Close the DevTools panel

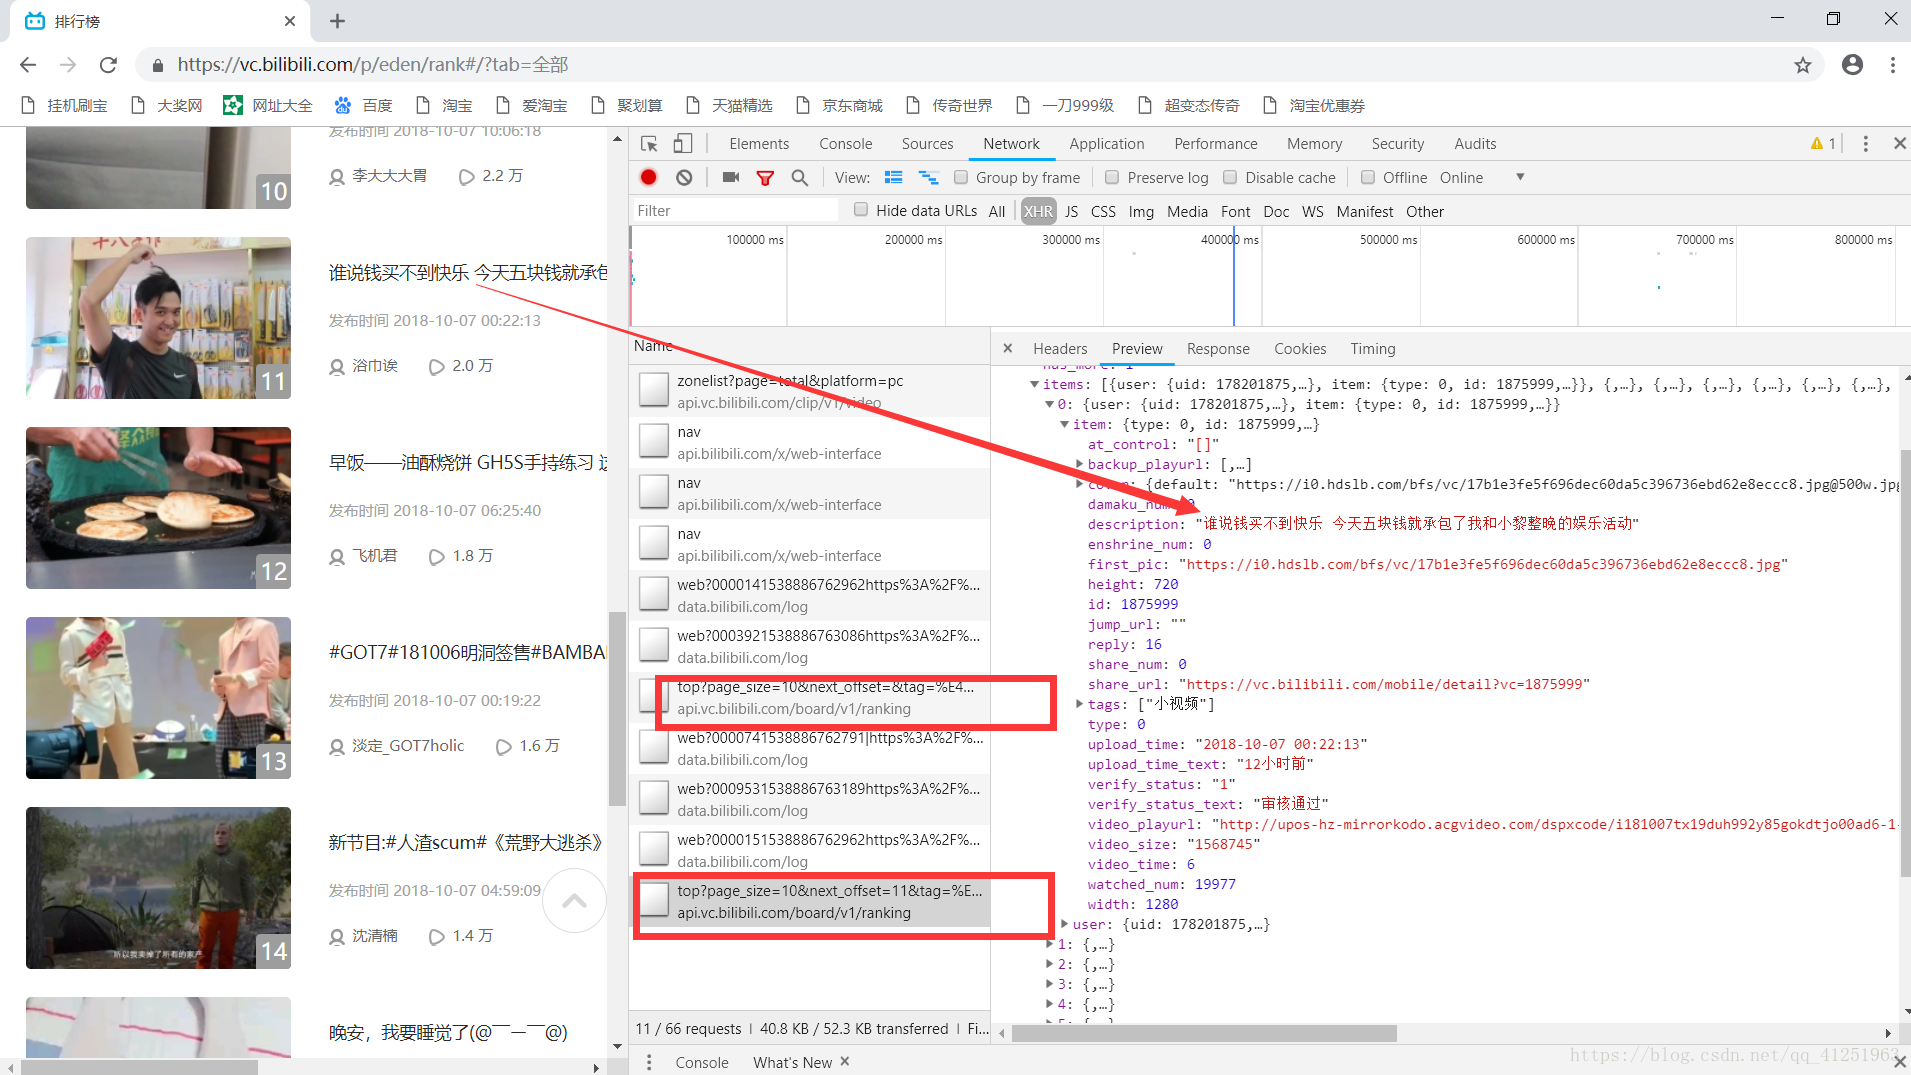click(x=1899, y=144)
